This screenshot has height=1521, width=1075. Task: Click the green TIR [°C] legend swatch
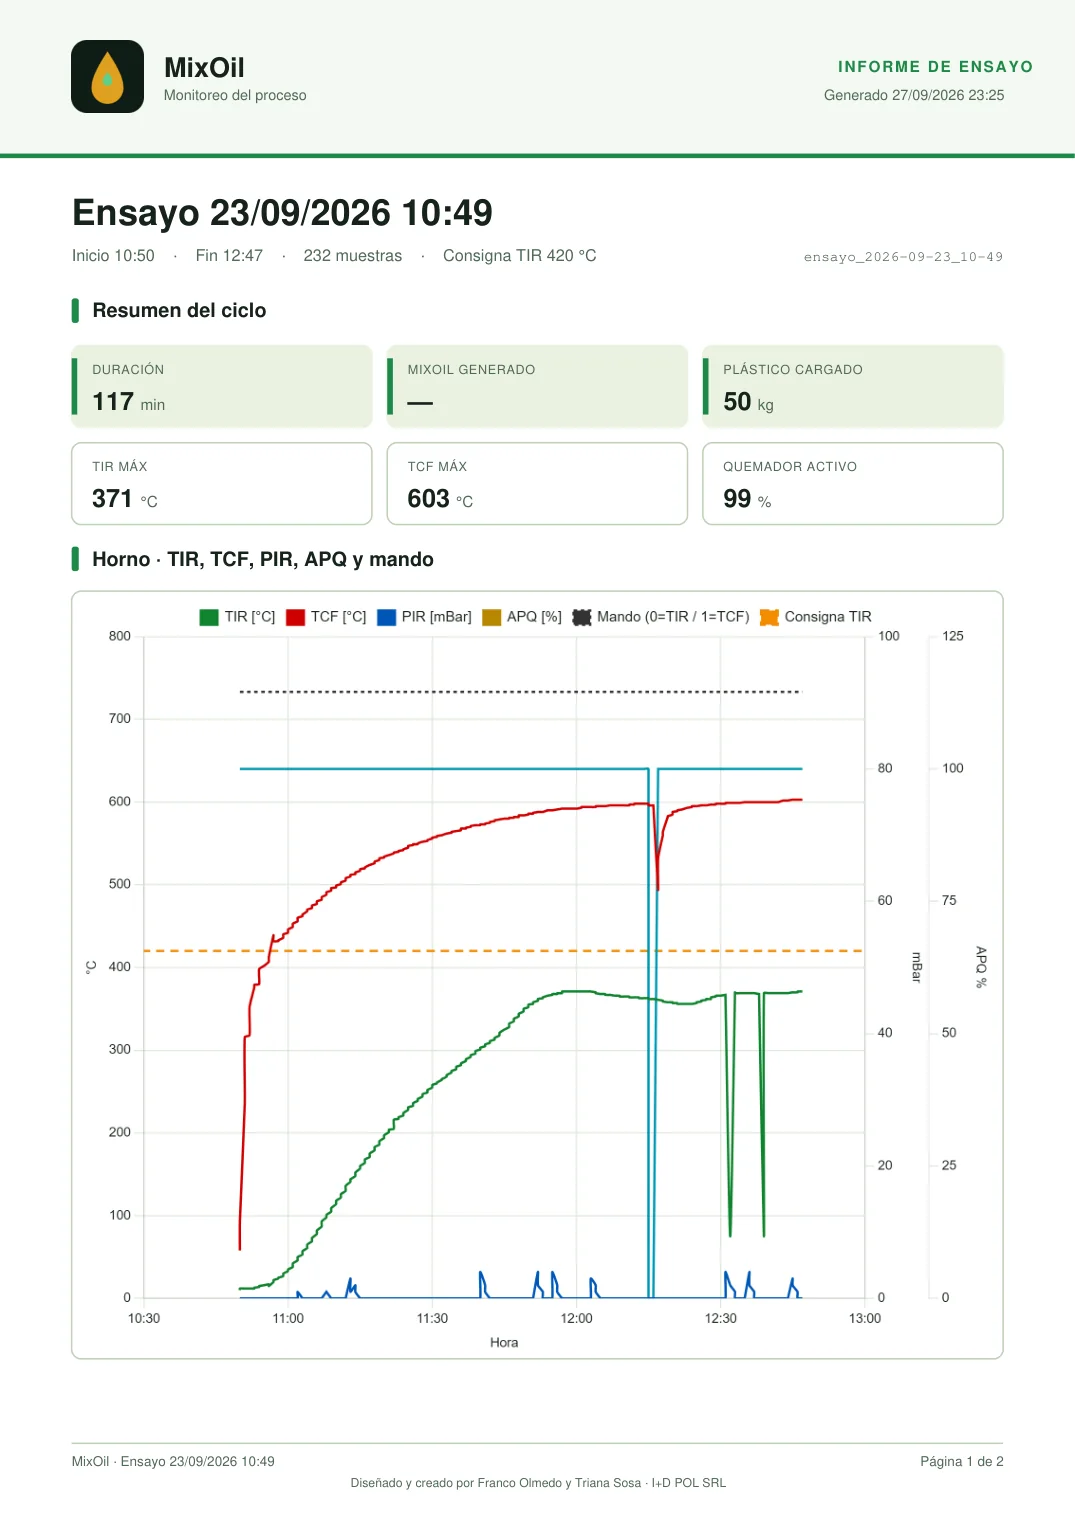click(209, 617)
